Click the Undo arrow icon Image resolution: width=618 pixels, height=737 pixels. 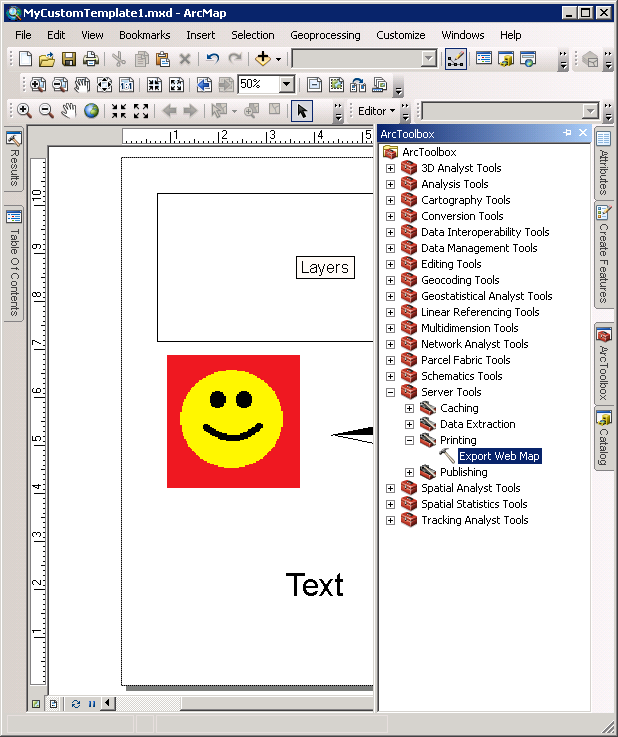pyautogui.click(x=213, y=59)
